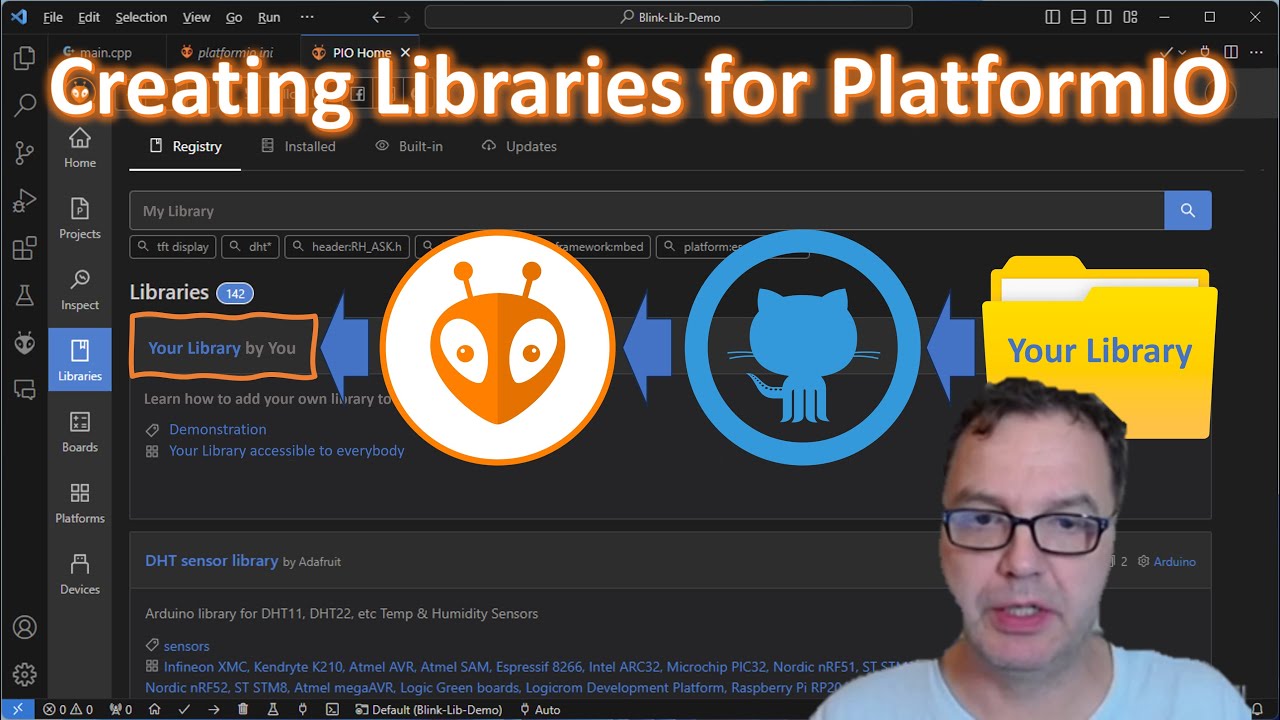
Task: Click the build checkmark in editor toolbar
Action: pos(1166,52)
